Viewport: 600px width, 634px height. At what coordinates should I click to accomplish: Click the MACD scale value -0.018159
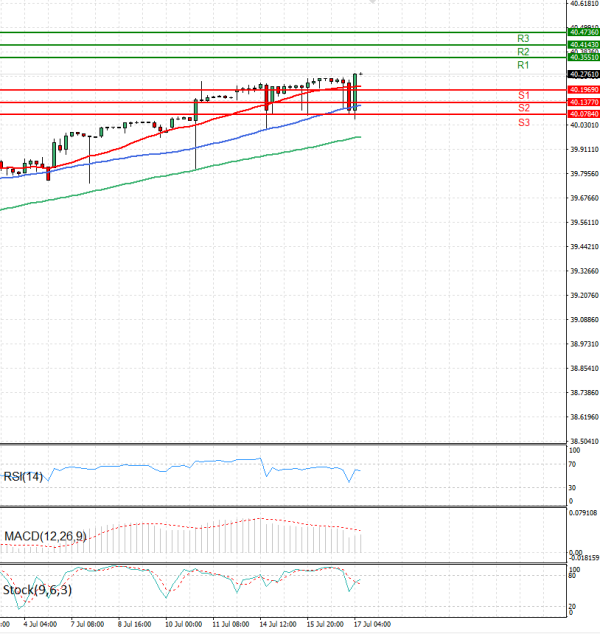pyautogui.click(x=584, y=558)
